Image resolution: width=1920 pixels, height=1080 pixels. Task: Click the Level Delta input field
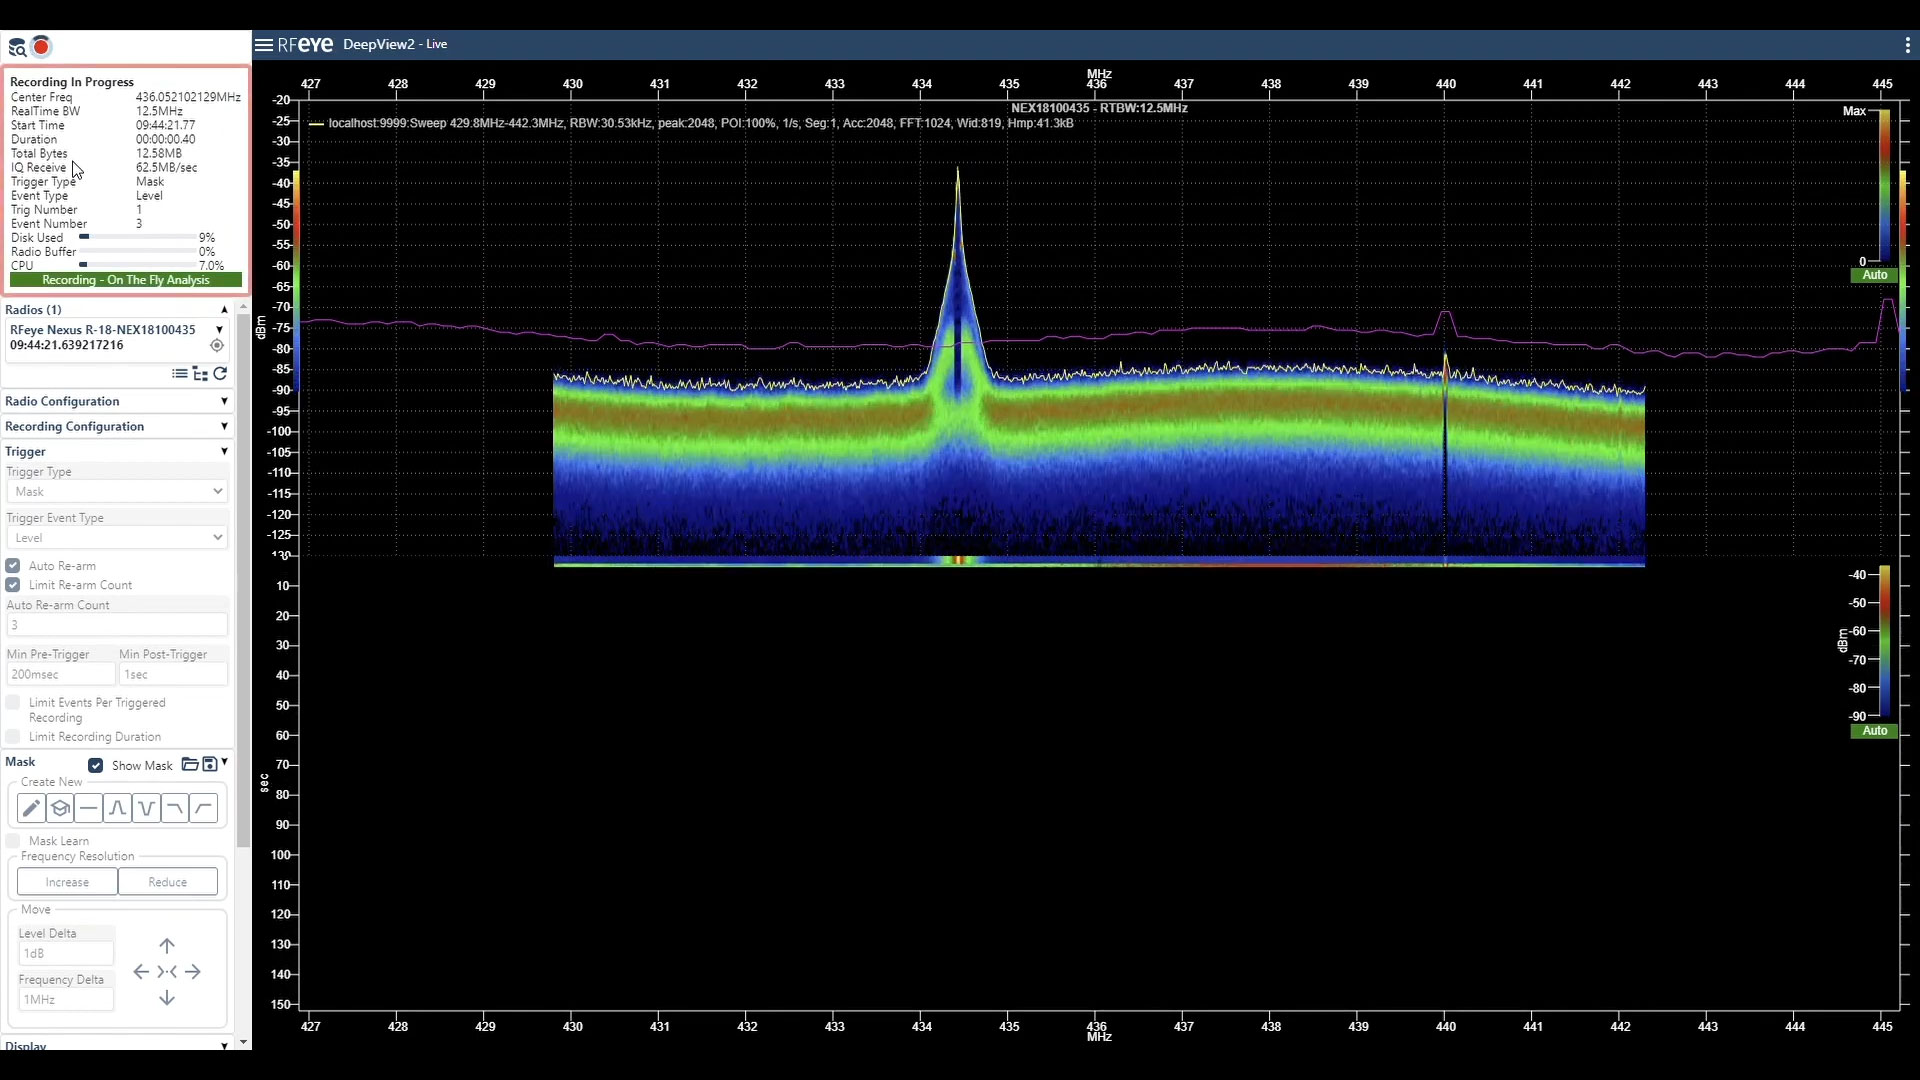(x=66, y=954)
